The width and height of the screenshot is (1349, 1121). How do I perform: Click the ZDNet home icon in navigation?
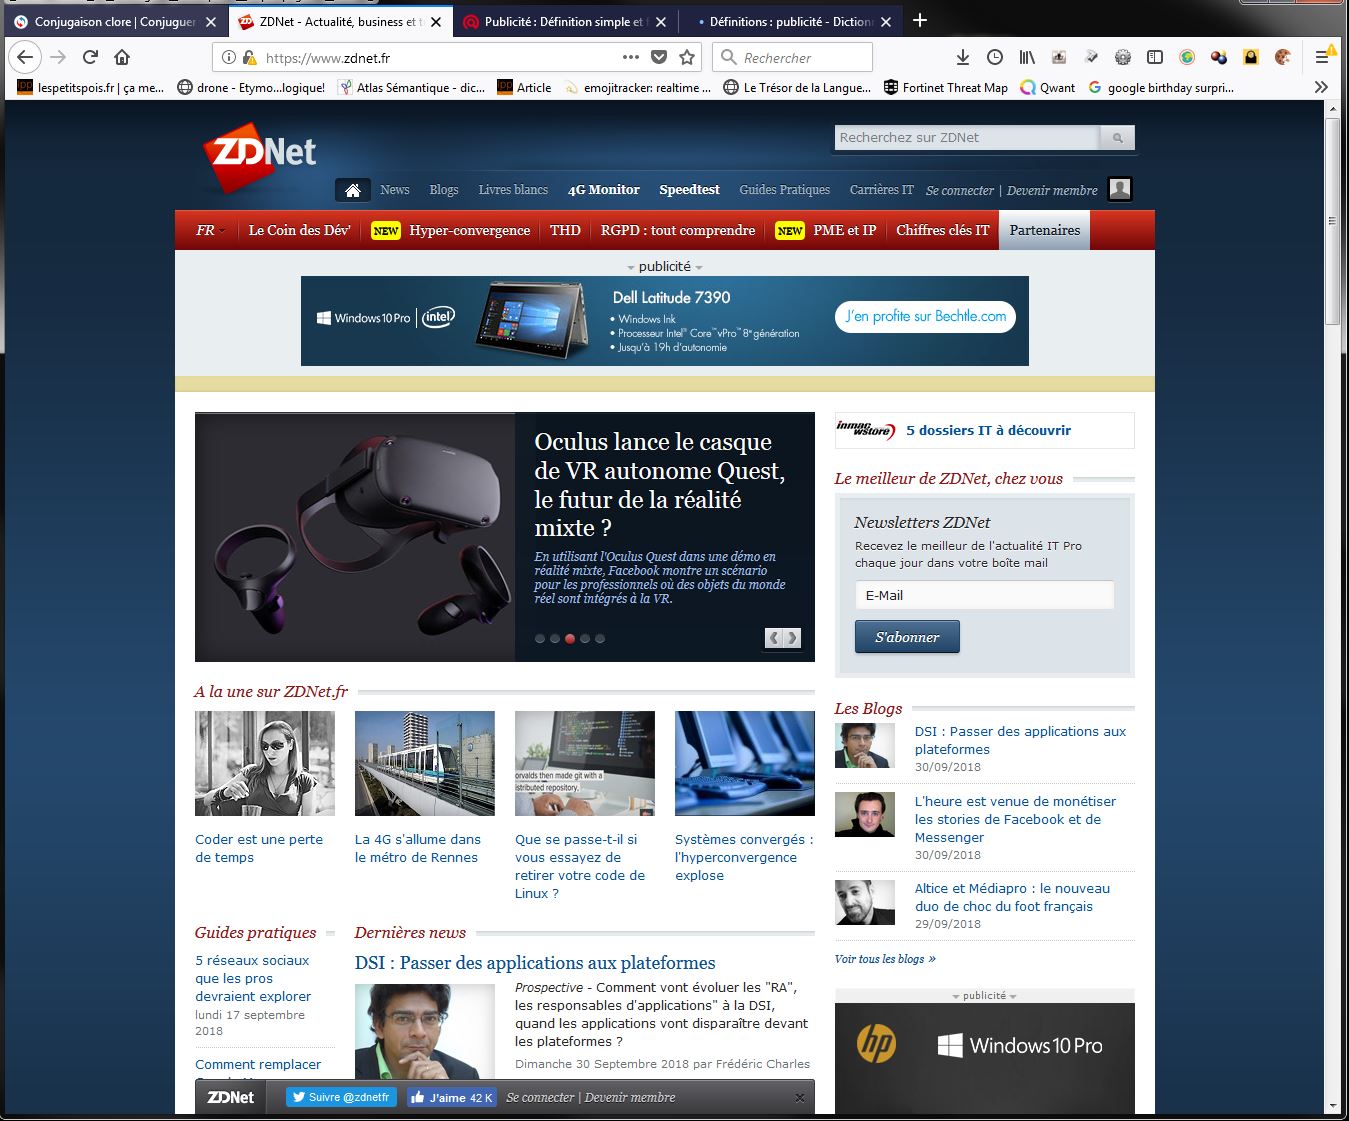[x=352, y=190]
